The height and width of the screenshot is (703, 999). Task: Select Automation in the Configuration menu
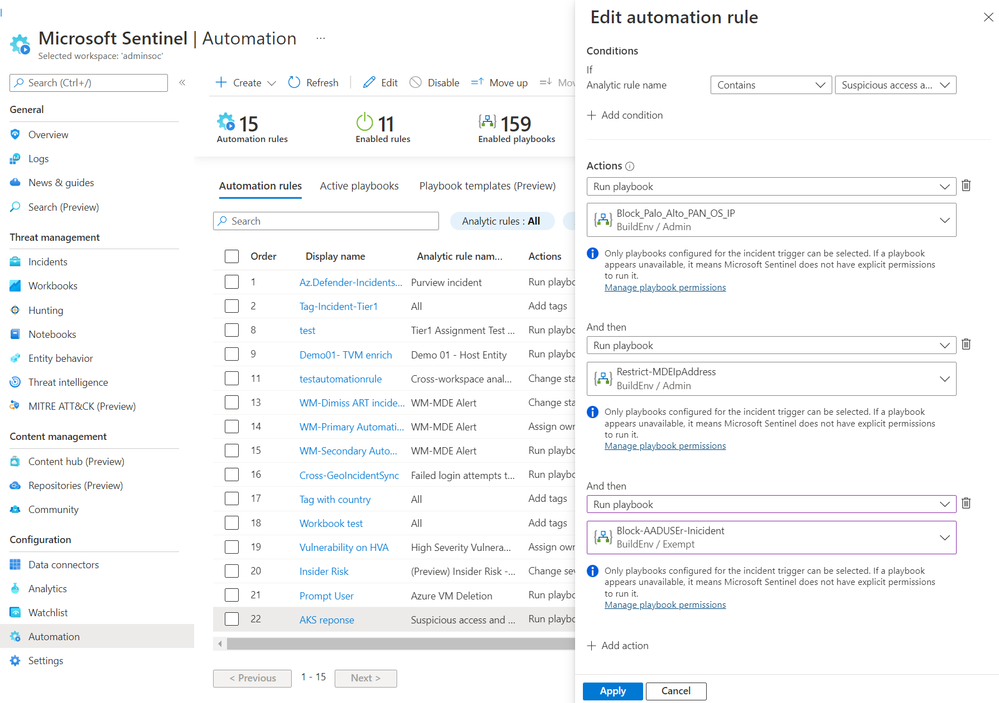97,636
